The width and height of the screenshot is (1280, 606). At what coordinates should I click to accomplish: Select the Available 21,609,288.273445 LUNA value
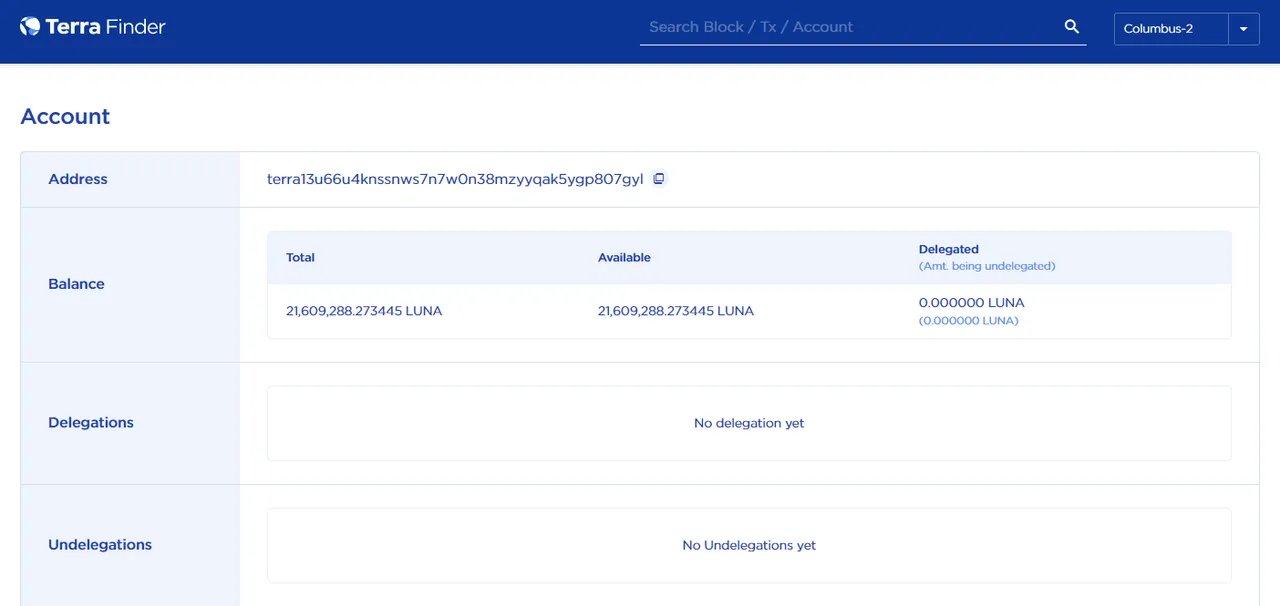point(676,311)
